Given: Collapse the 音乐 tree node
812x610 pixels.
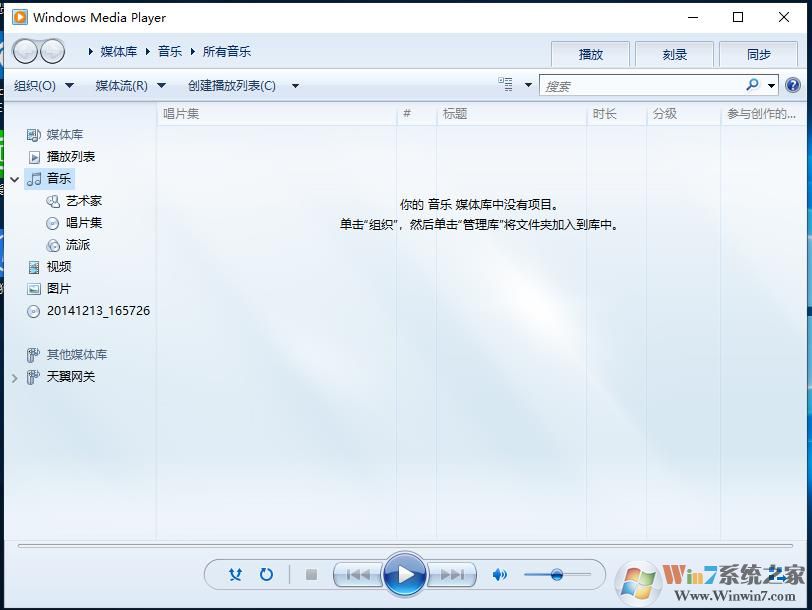Looking at the screenshot, I should (x=15, y=179).
